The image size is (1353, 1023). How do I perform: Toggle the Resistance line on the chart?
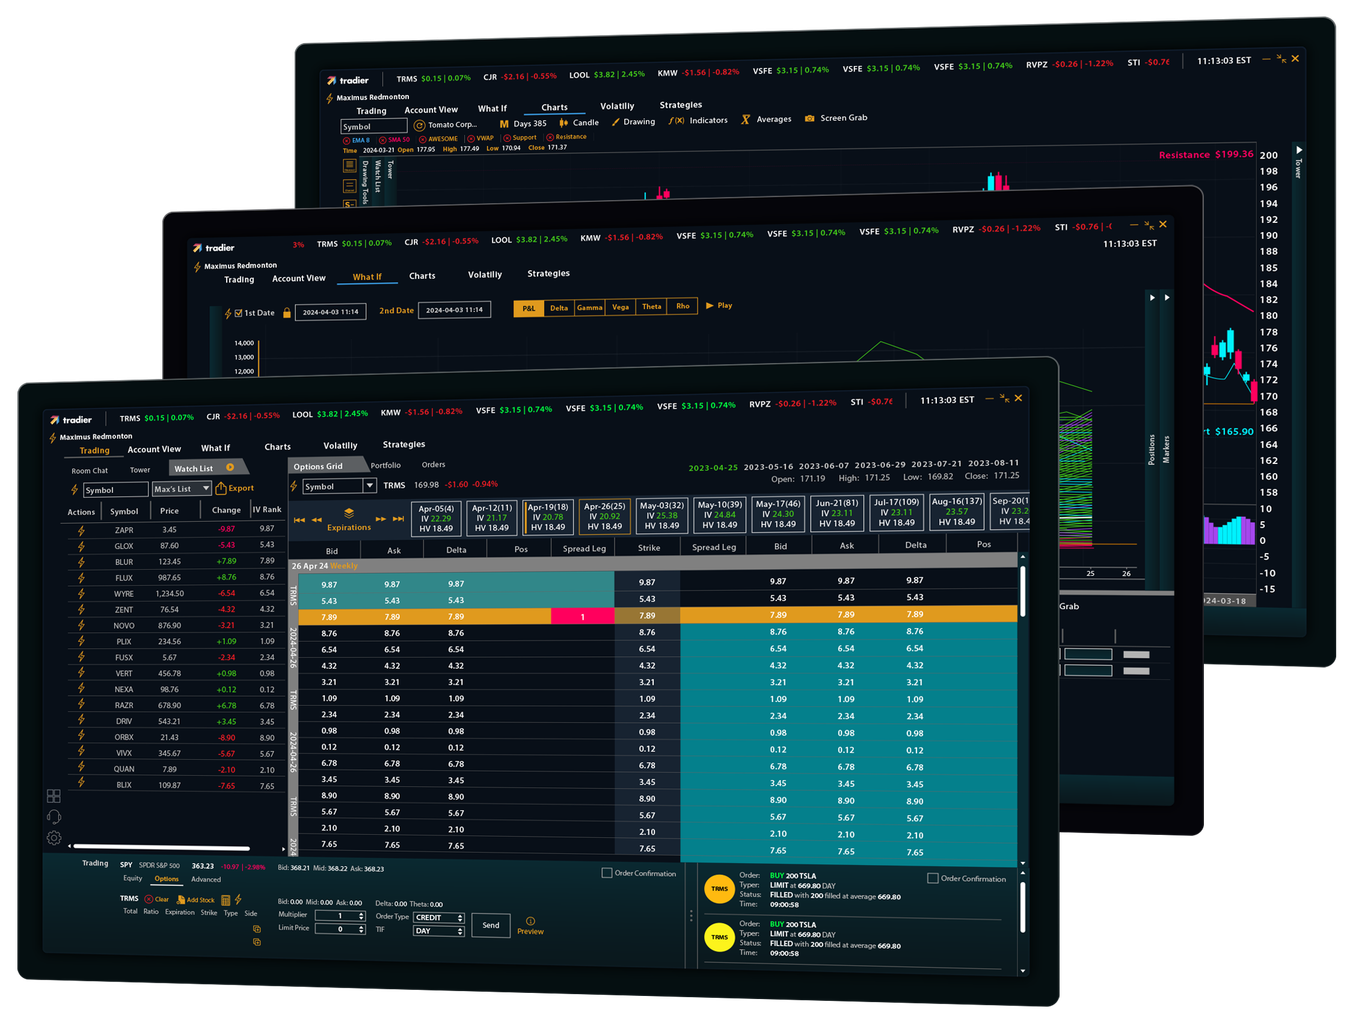click(x=550, y=139)
